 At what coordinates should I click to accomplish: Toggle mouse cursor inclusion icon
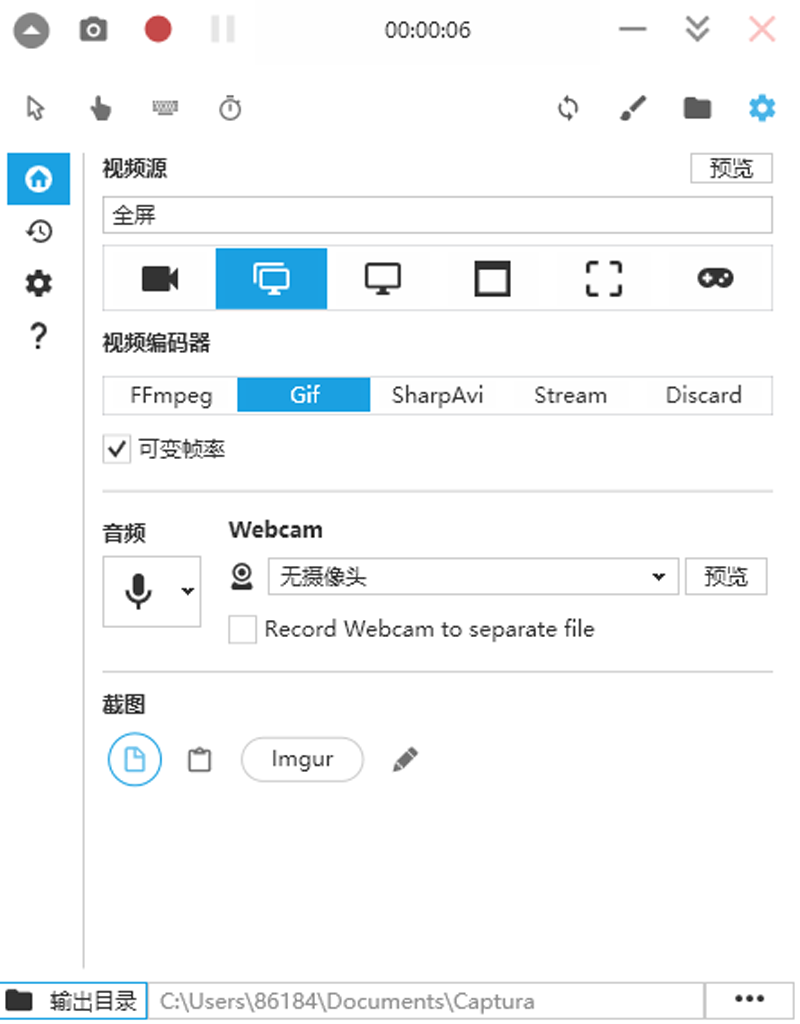click(x=36, y=108)
